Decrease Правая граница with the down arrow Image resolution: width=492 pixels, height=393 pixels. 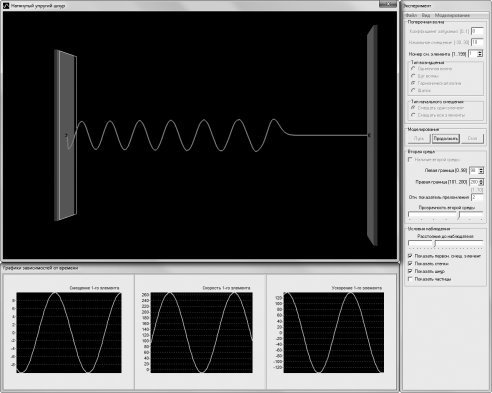(x=481, y=184)
